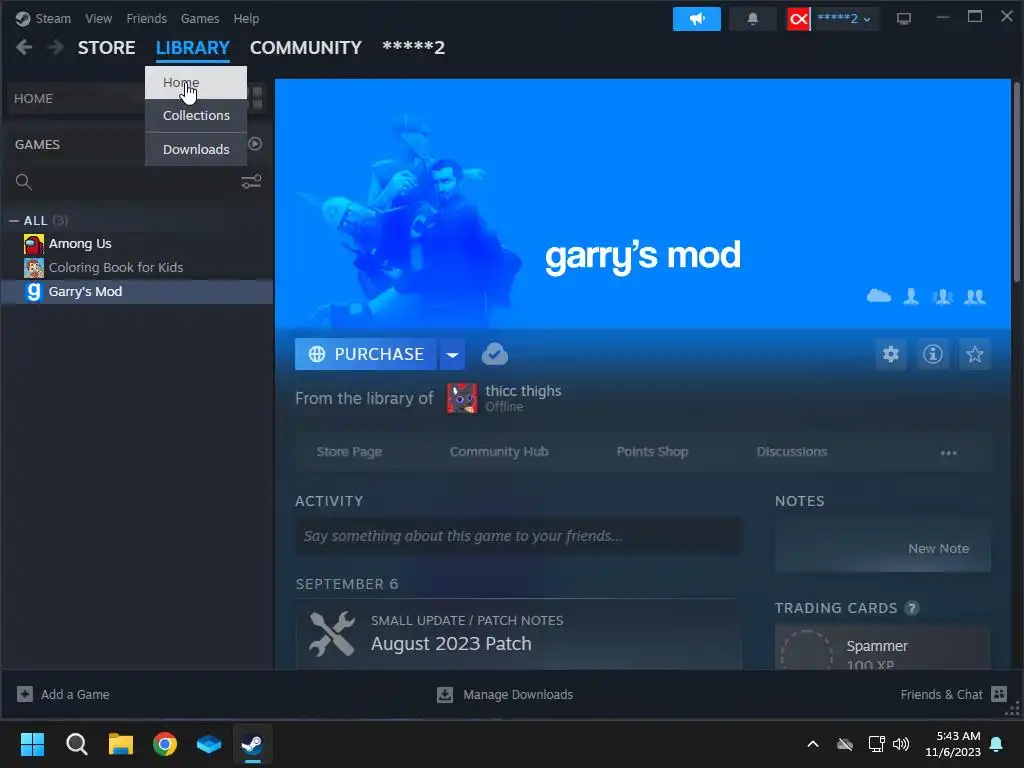The width and height of the screenshot is (1024, 768).
Task: Open the Community Hub link
Action: (499, 451)
